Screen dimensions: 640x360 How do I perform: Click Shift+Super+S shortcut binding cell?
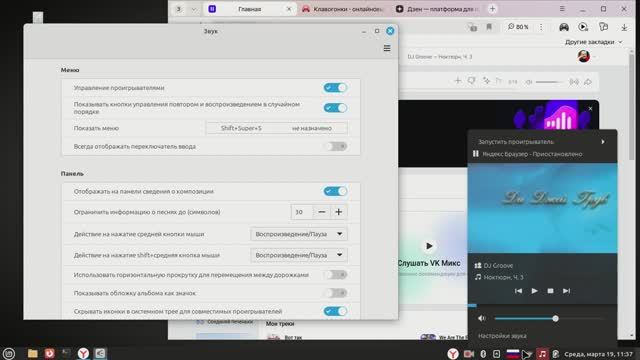(241, 128)
